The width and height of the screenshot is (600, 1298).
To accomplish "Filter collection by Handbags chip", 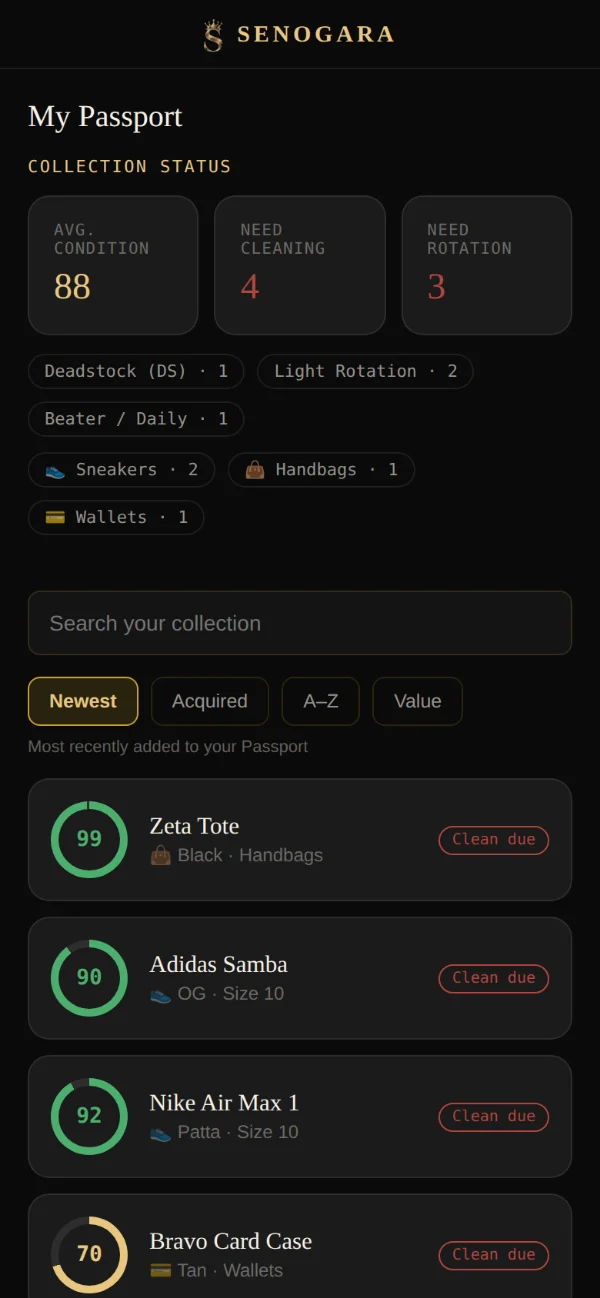I will click(321, 470).
